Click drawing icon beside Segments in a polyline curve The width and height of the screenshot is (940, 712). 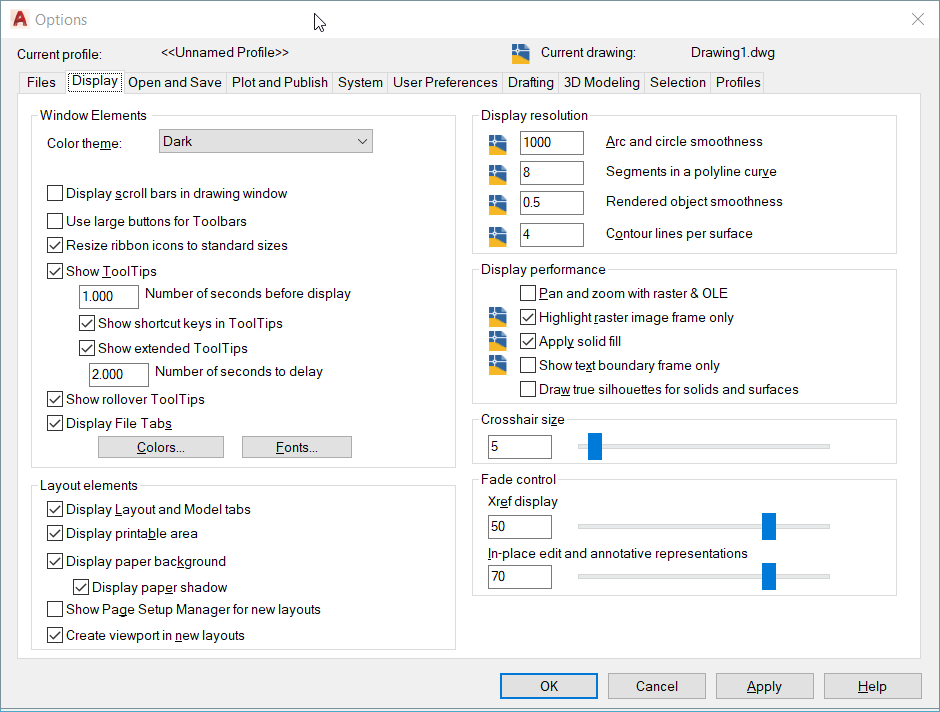(x=498, y=174)
